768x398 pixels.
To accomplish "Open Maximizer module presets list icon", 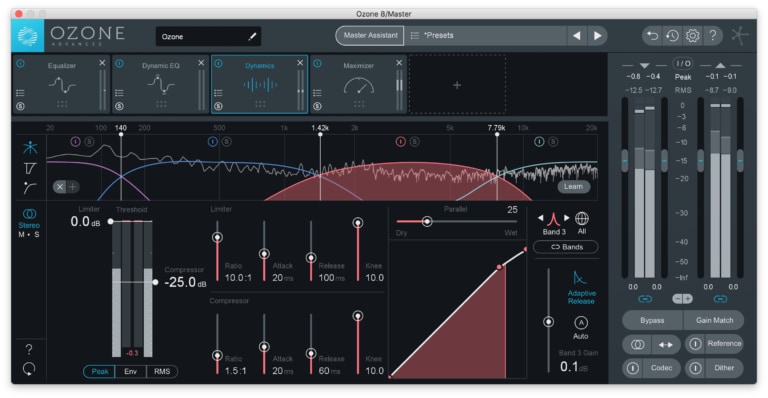I will click(x=317, y=93).
